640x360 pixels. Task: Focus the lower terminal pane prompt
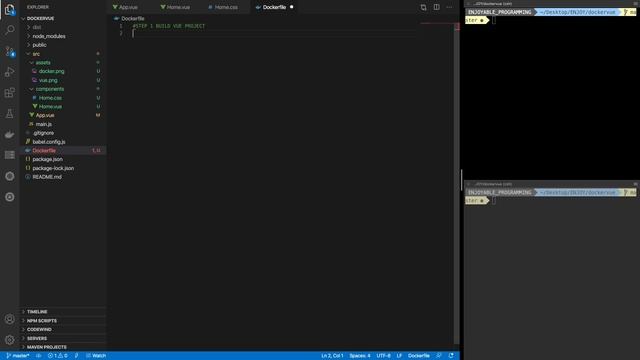(494, 200)
